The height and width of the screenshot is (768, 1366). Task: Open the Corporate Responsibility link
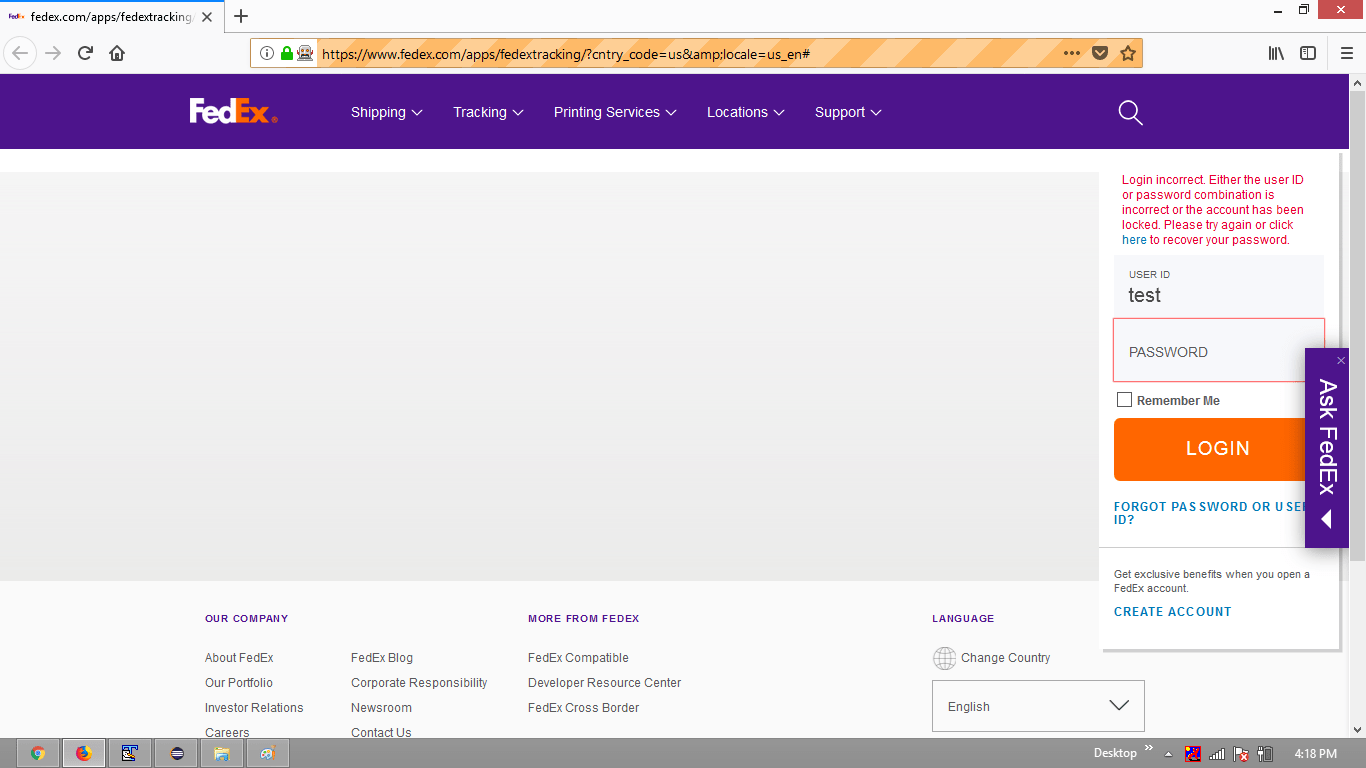point(419,683)
